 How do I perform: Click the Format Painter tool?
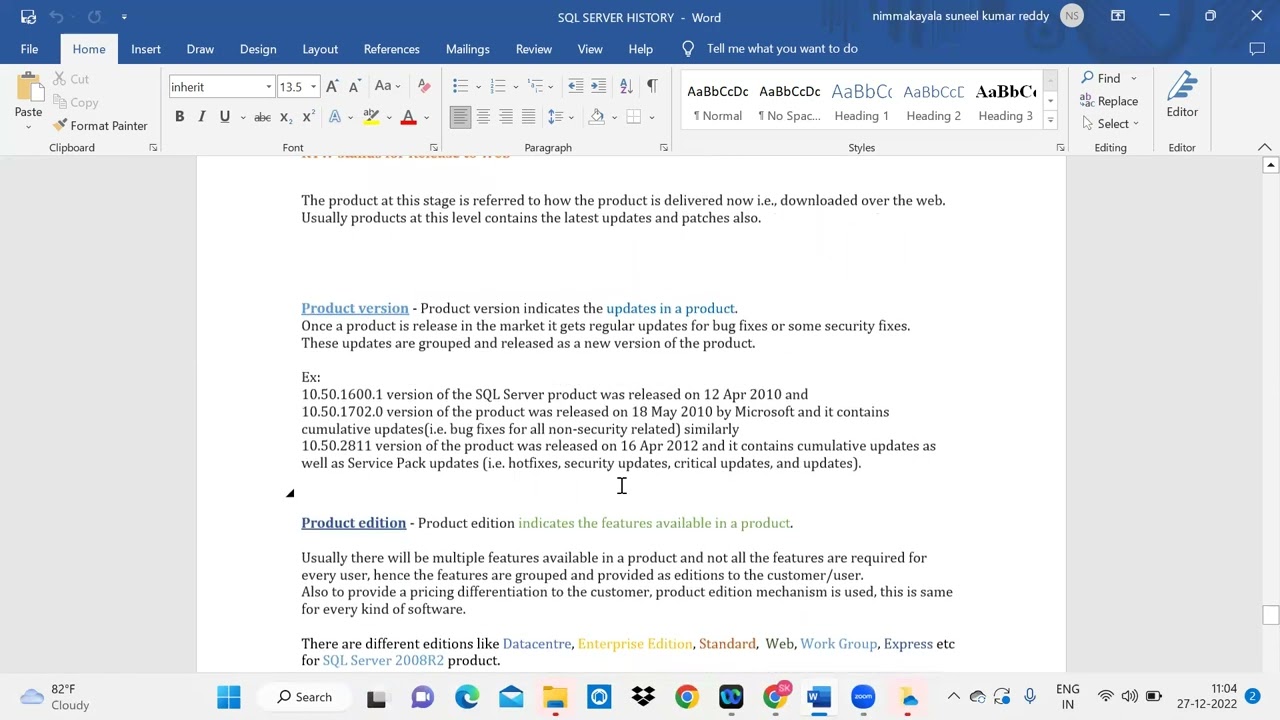(x=100, y=126)
